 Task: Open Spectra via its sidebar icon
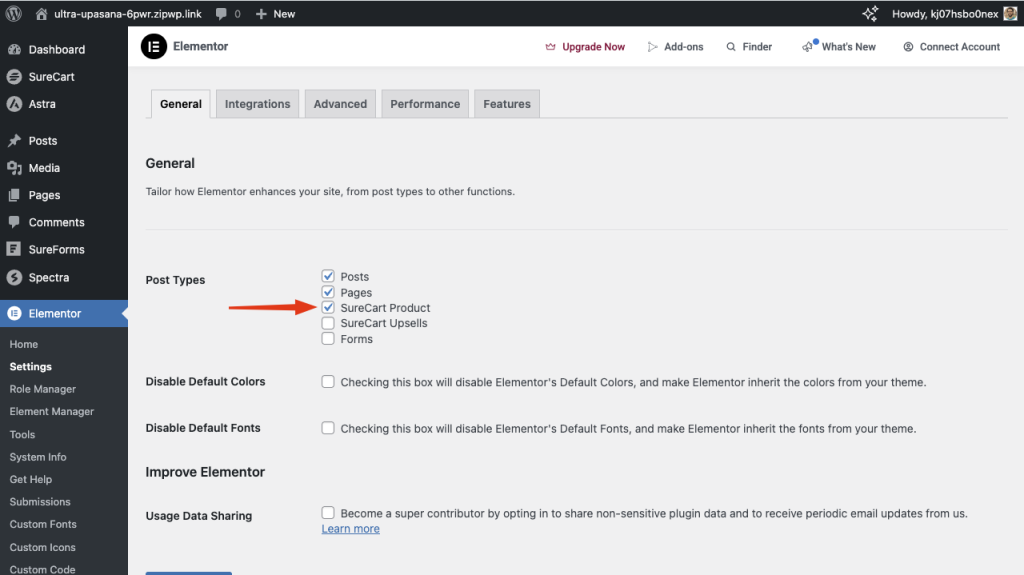[x=14, y=277]
